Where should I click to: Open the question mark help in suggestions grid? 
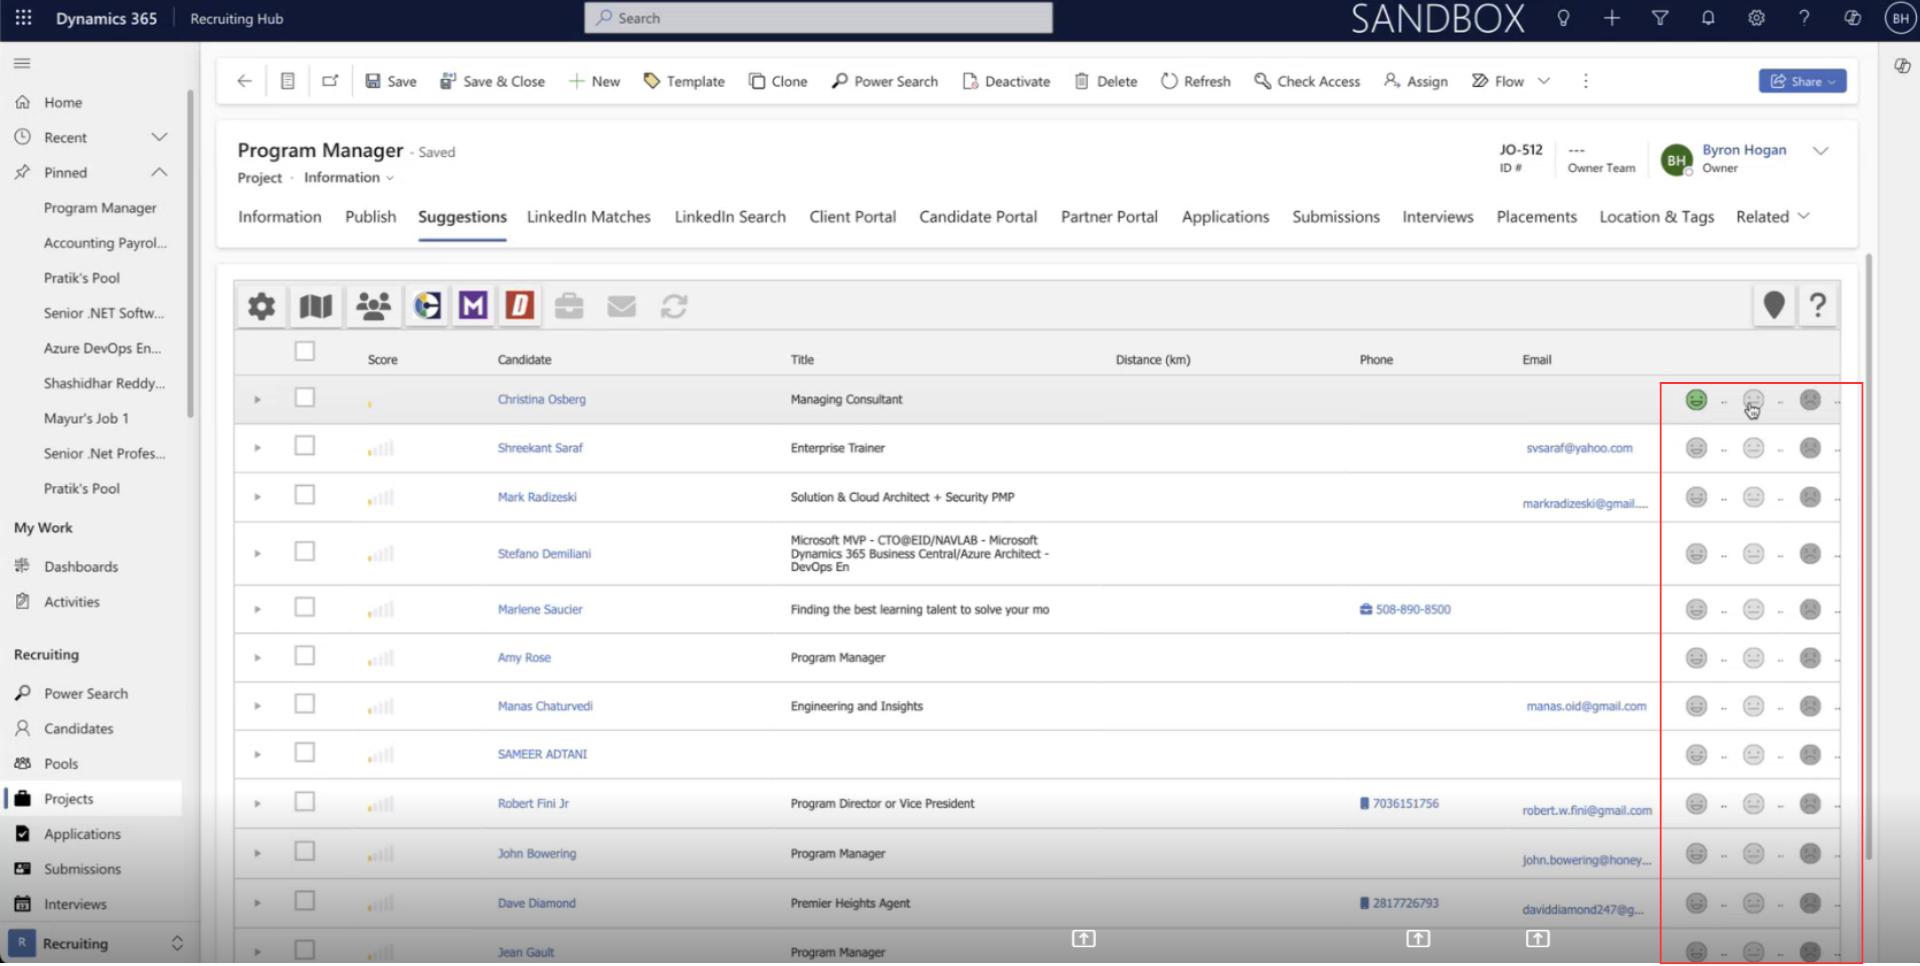click(1818, 305)
